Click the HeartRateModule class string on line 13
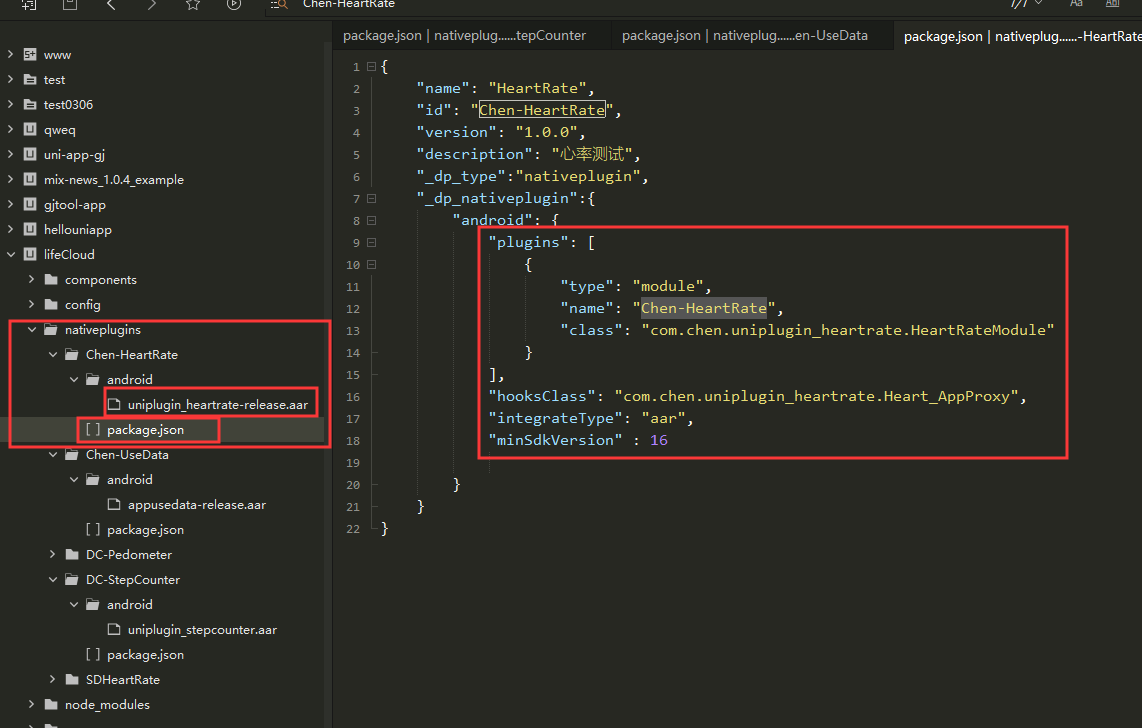 pos(848,331)
